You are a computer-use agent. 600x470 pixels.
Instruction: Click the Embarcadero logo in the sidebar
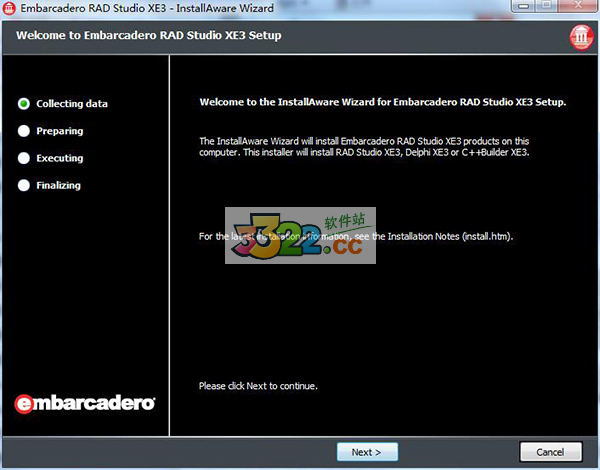click(85, 404)
